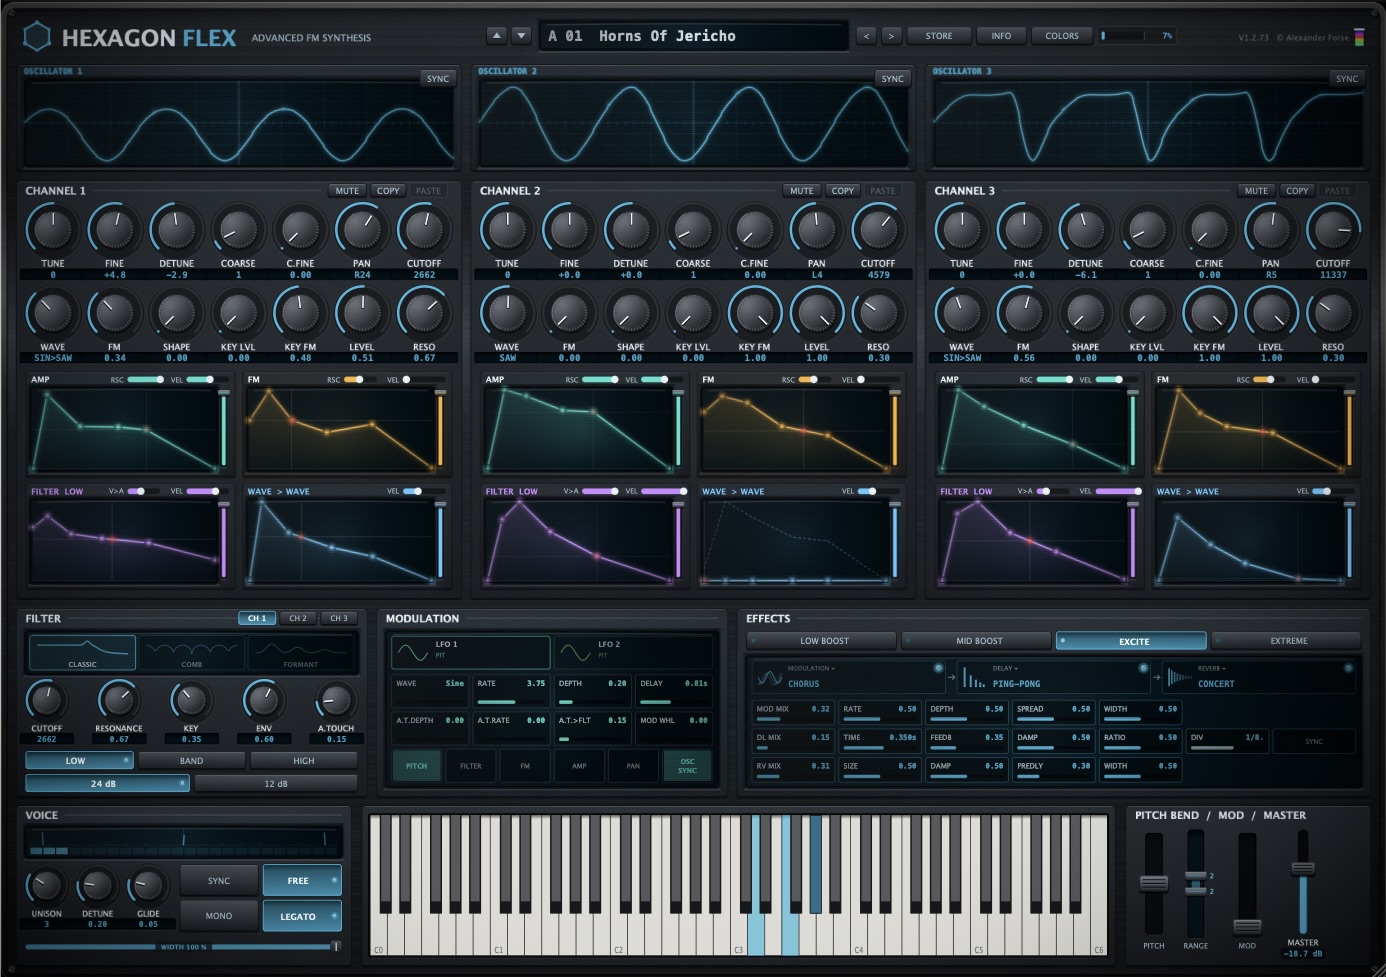The width and height of the screenshot is (1386, 977).
Task: Open the preset name display Horns Of Jericho
Action: 692,36
